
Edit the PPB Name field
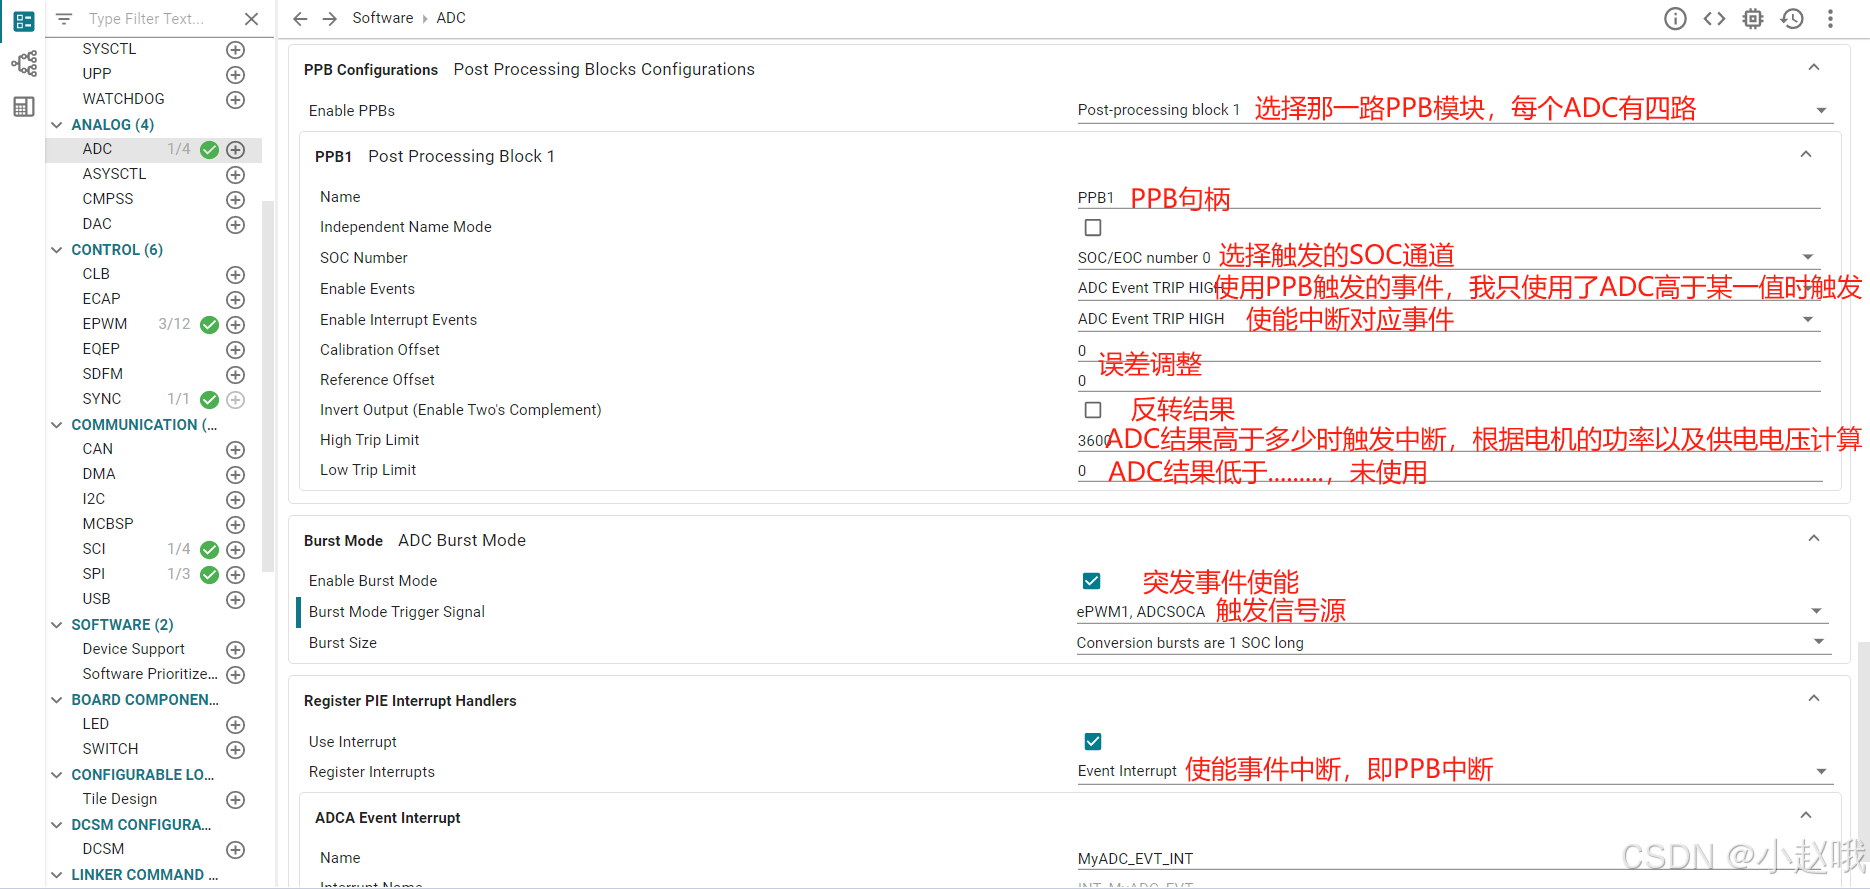click(1448, 197)
